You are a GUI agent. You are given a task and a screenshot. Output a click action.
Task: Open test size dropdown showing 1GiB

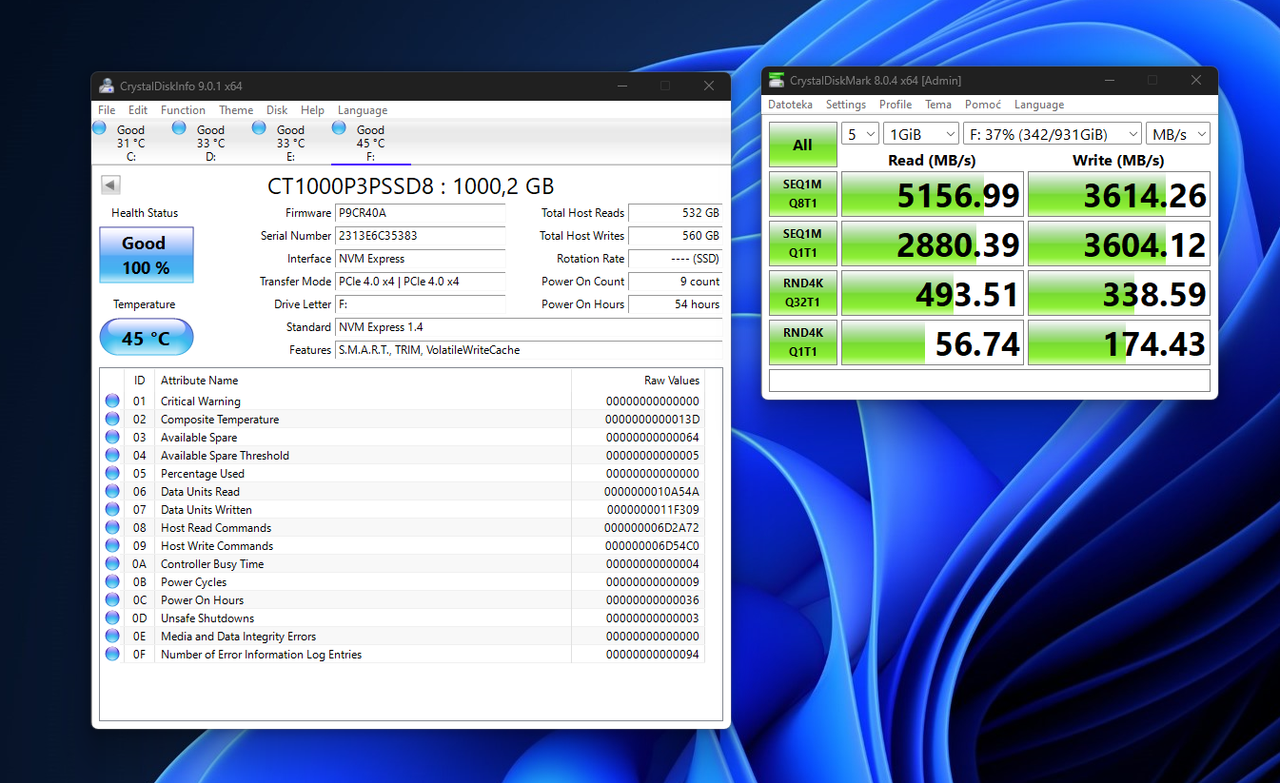pyautogui.click(x=921, y=134)
